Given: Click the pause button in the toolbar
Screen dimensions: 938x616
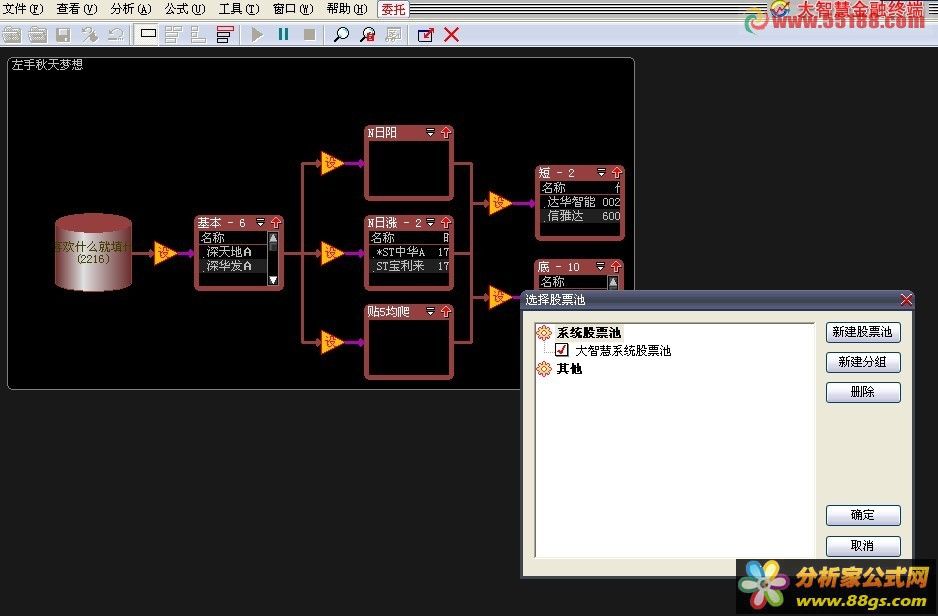Looking at the screenshot, I should click(x=284, y=35).
